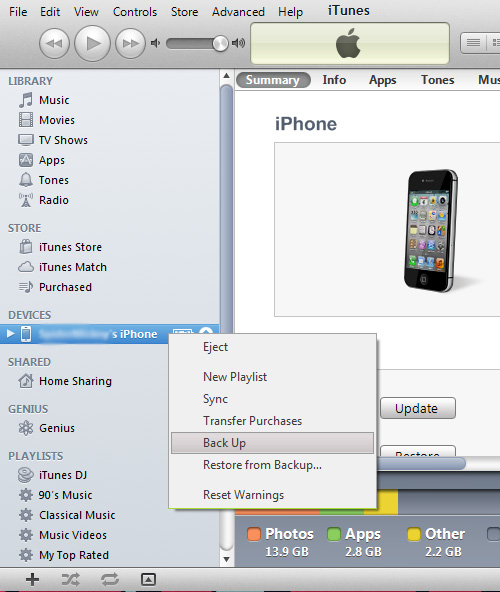The width and height of the screenshot is (500, 592).
Task: Adjust the volume slider knob
Action: [x=220, y=43]
